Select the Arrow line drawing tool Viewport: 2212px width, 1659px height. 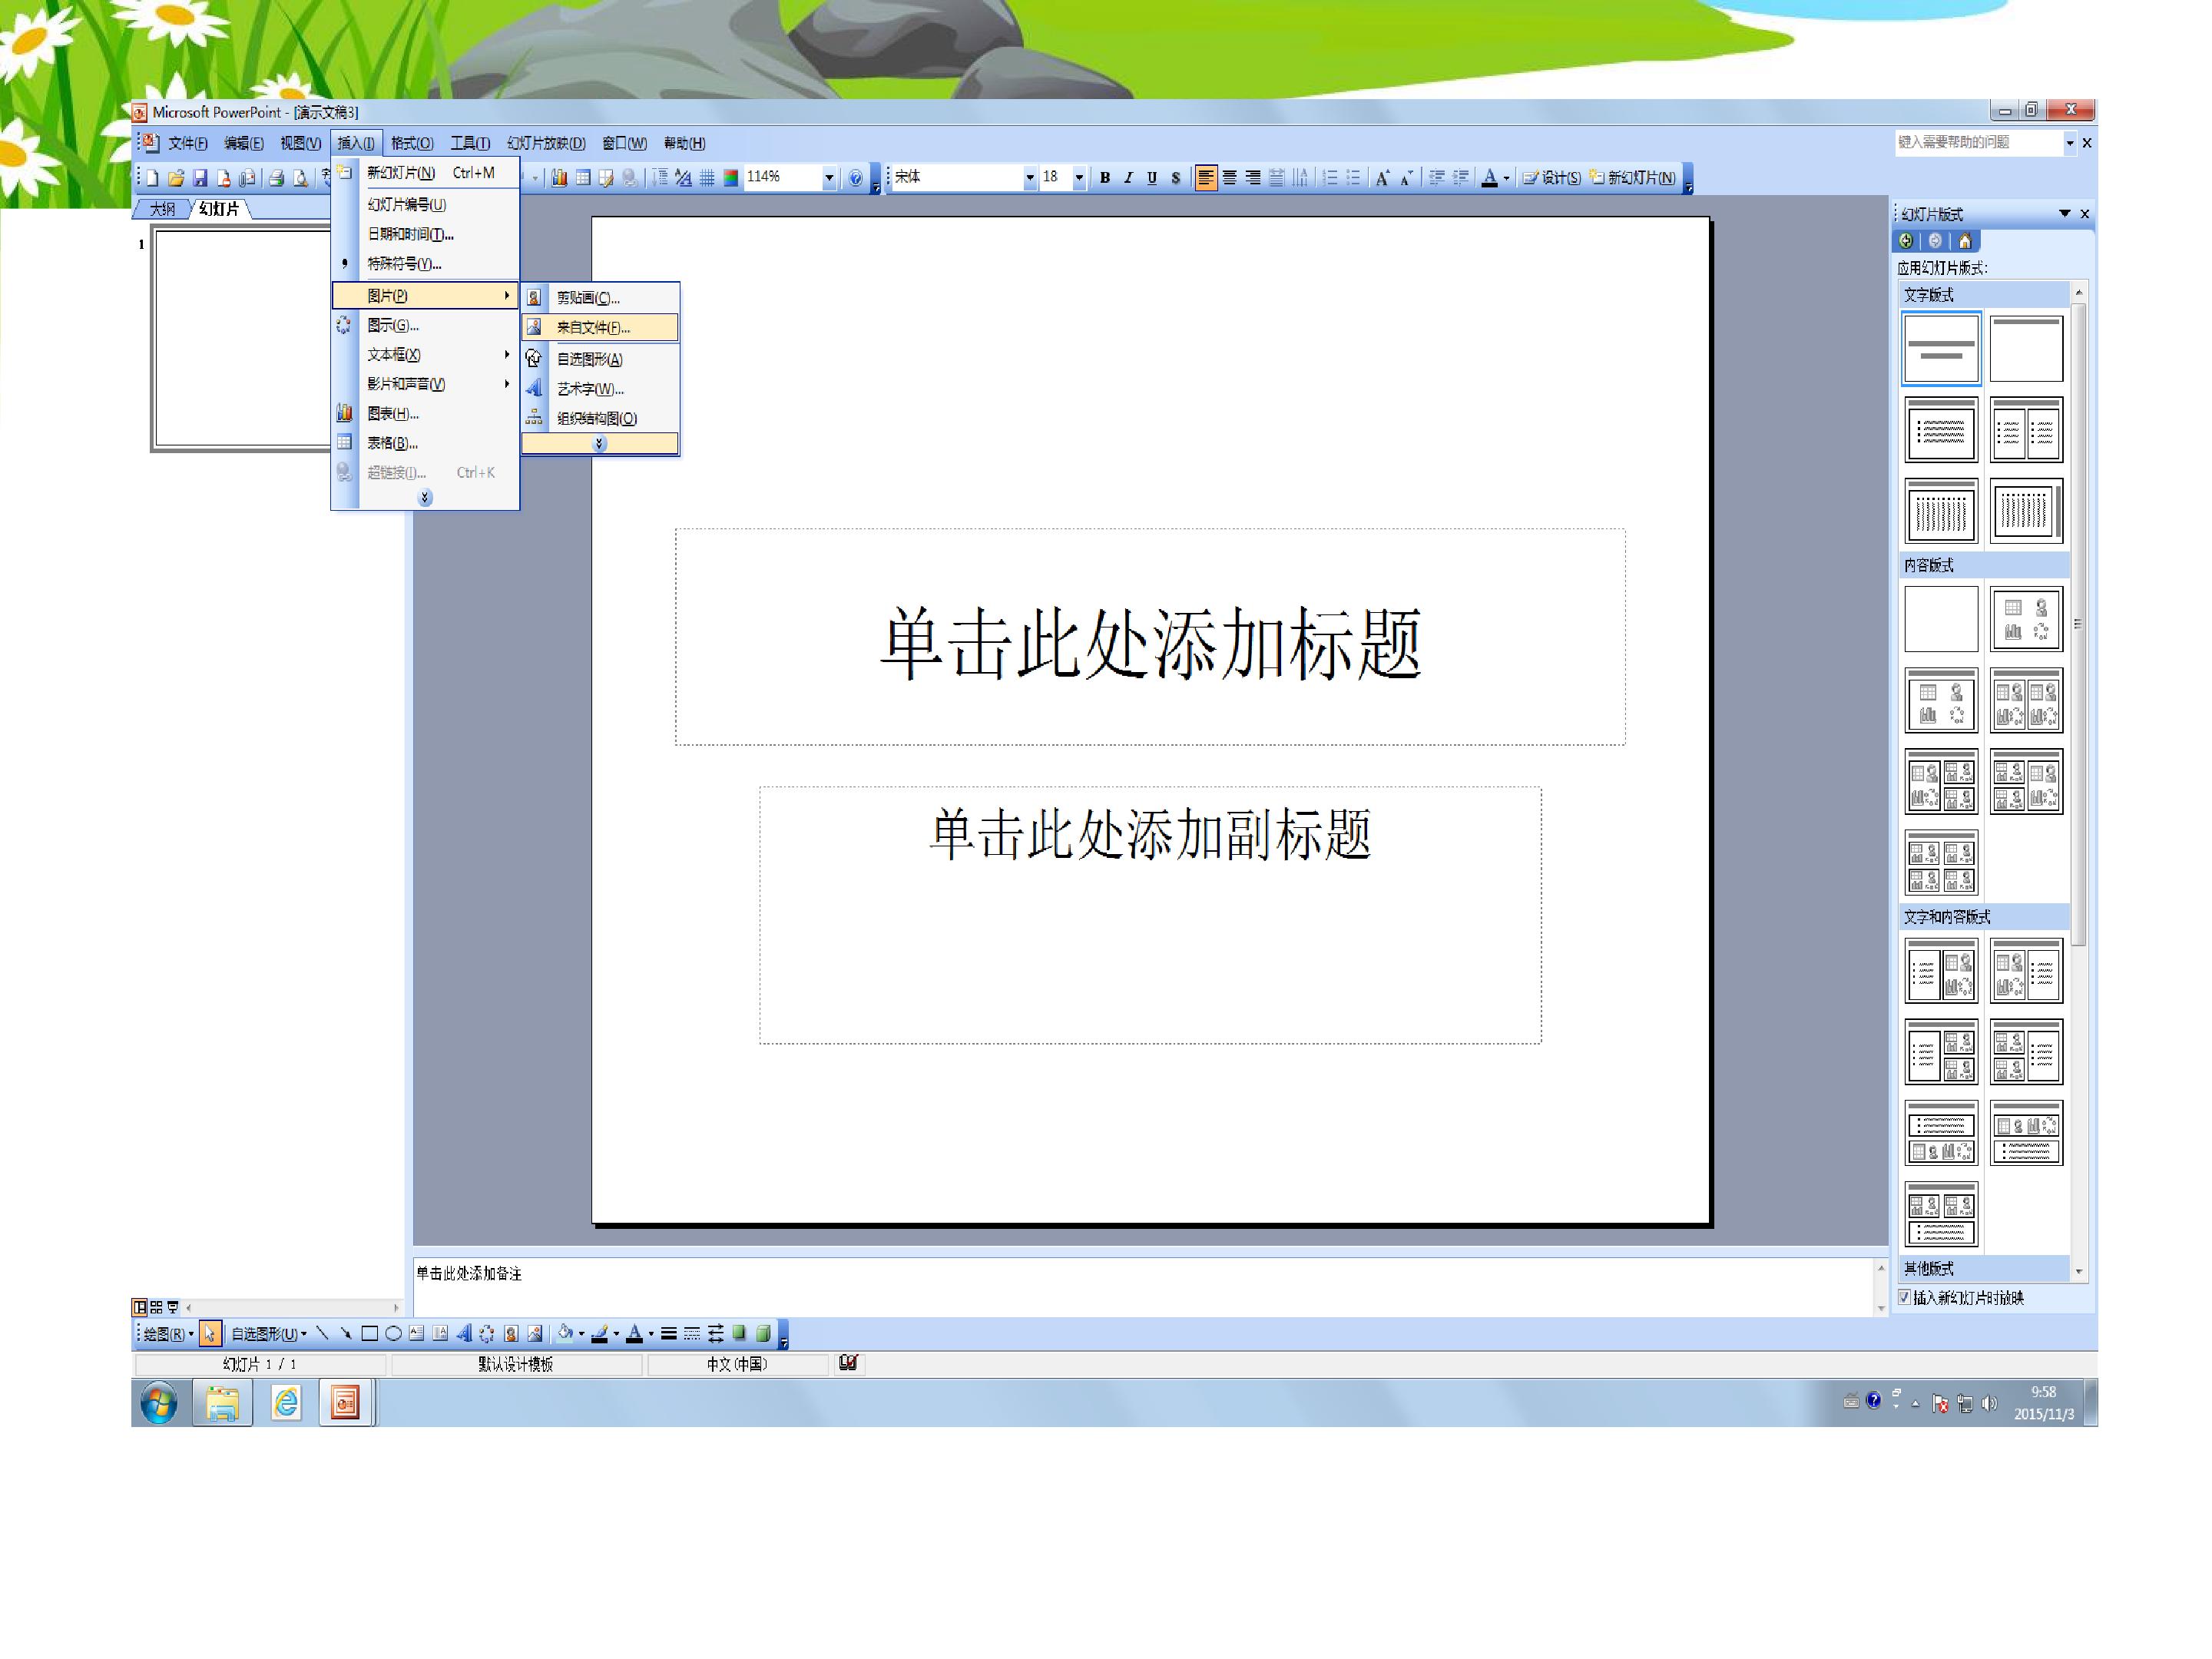pyautogui.click(x=346, y=1333)
